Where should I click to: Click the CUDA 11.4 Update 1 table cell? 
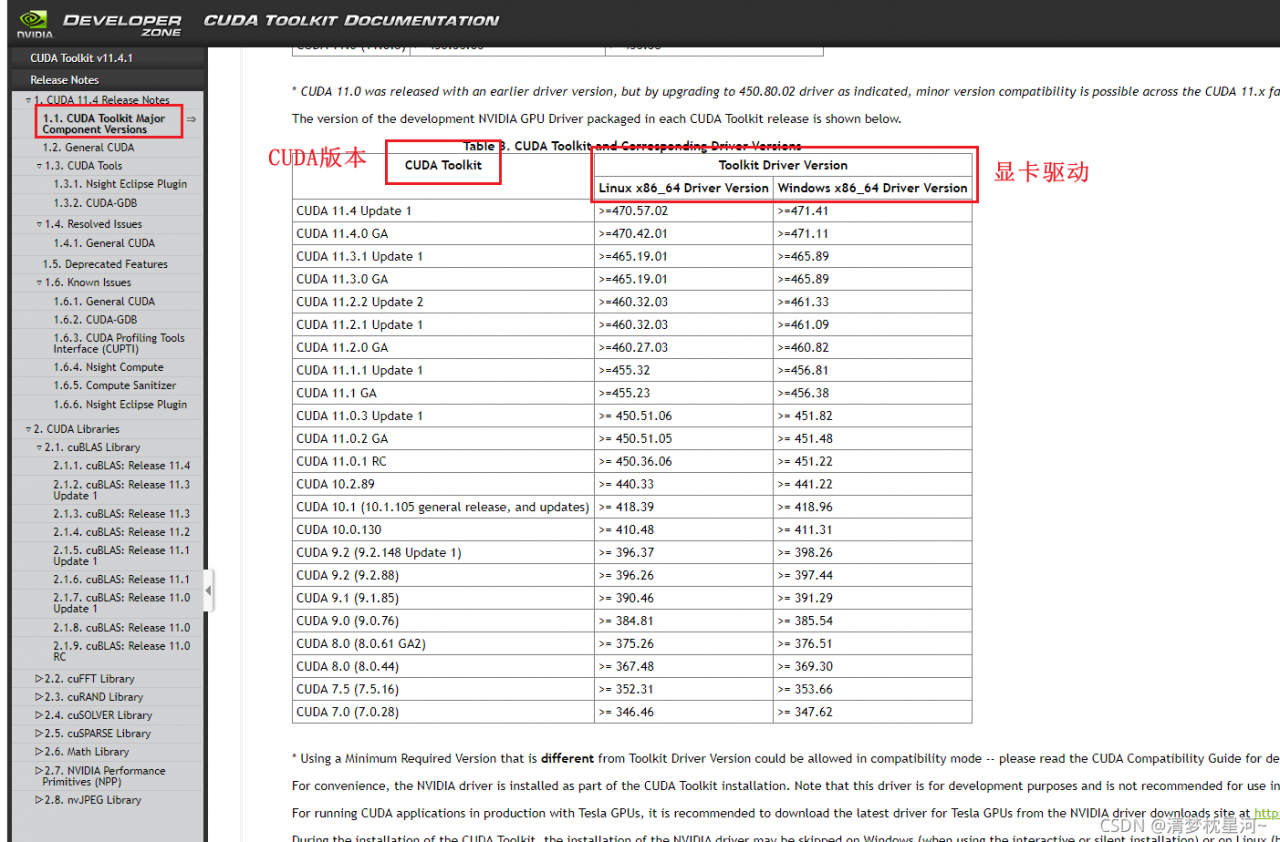click(x=443, y=211)
